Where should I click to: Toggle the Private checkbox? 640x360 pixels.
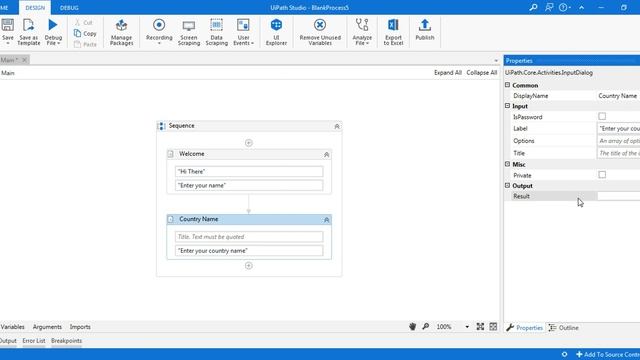coord(602,175)
